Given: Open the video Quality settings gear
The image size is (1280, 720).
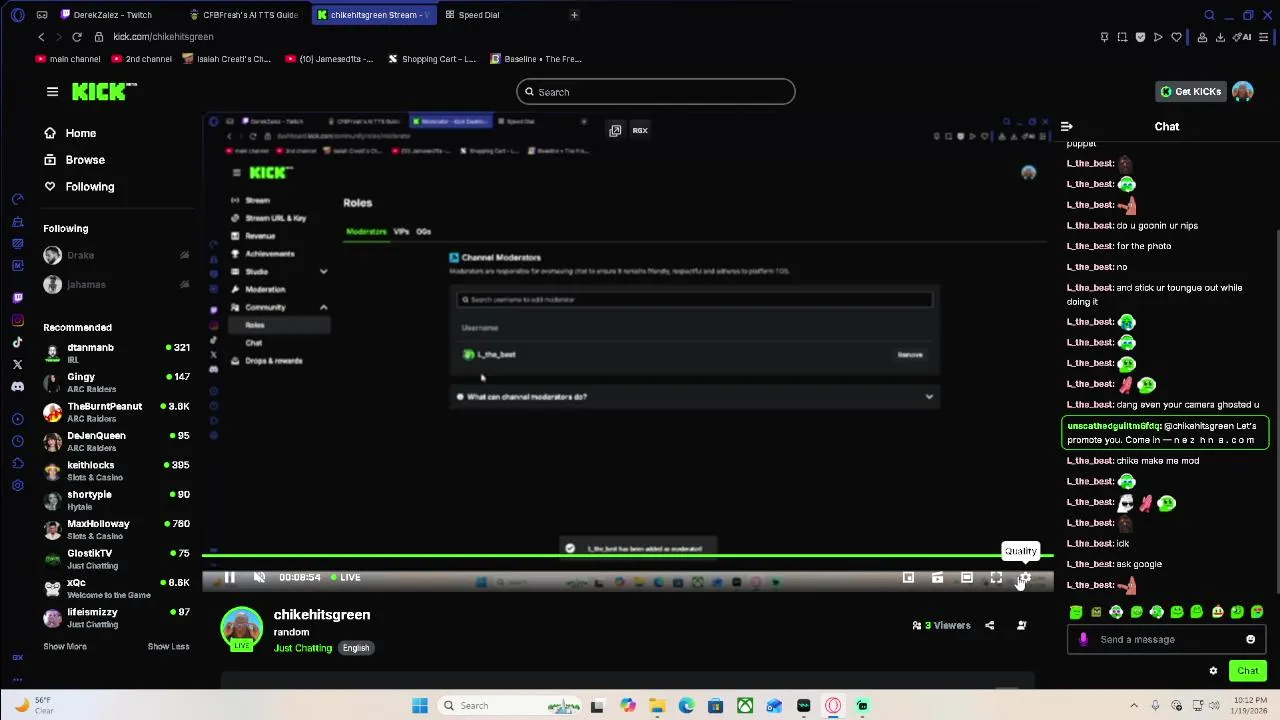Looking at the screenshot, I should (x=1025, y=577).
